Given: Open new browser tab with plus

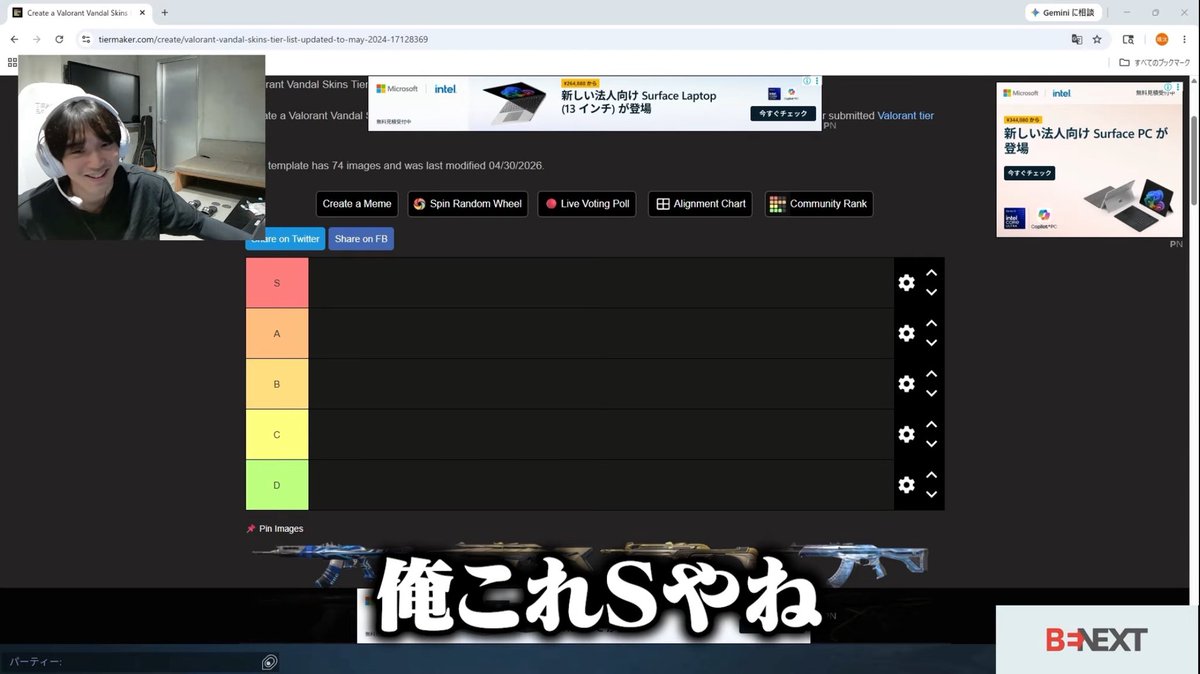Looking at the screenshot, I should (x=164, y=12).
